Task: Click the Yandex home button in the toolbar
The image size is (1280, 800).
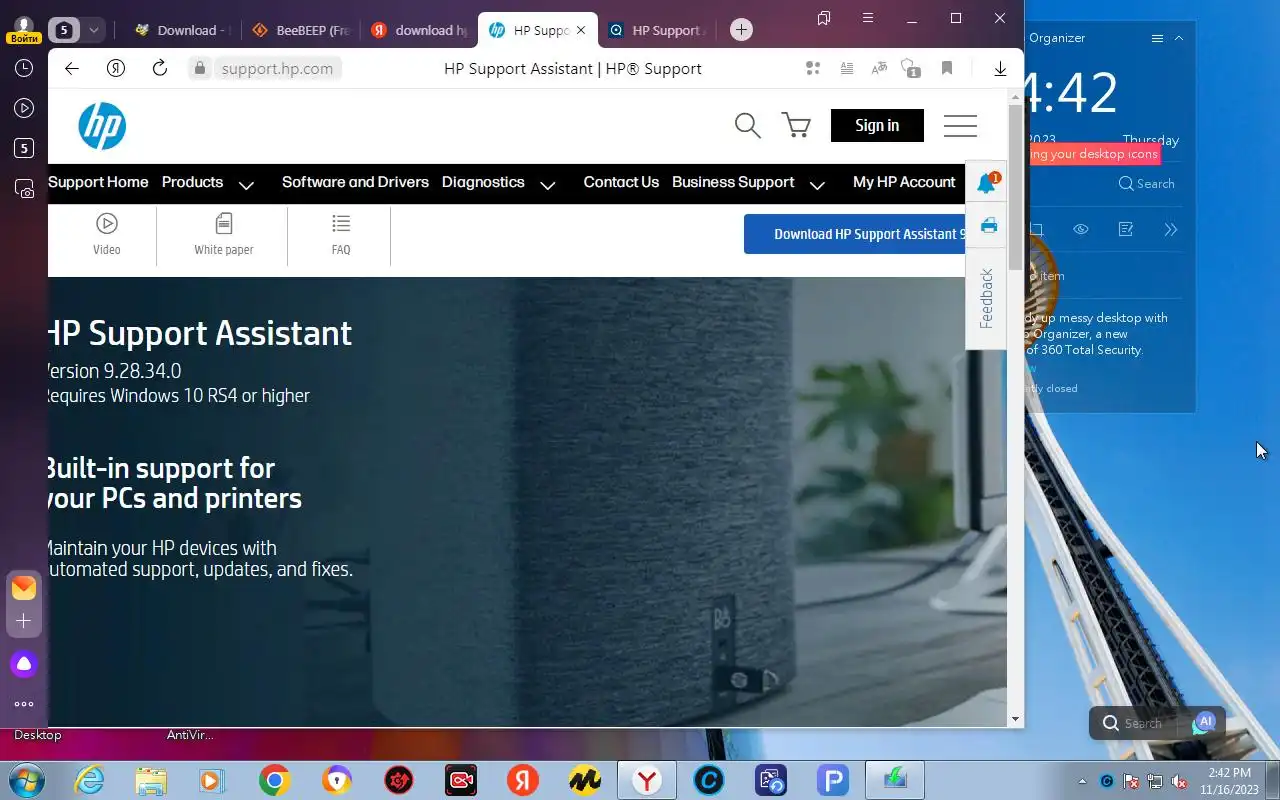Action: 116,68
